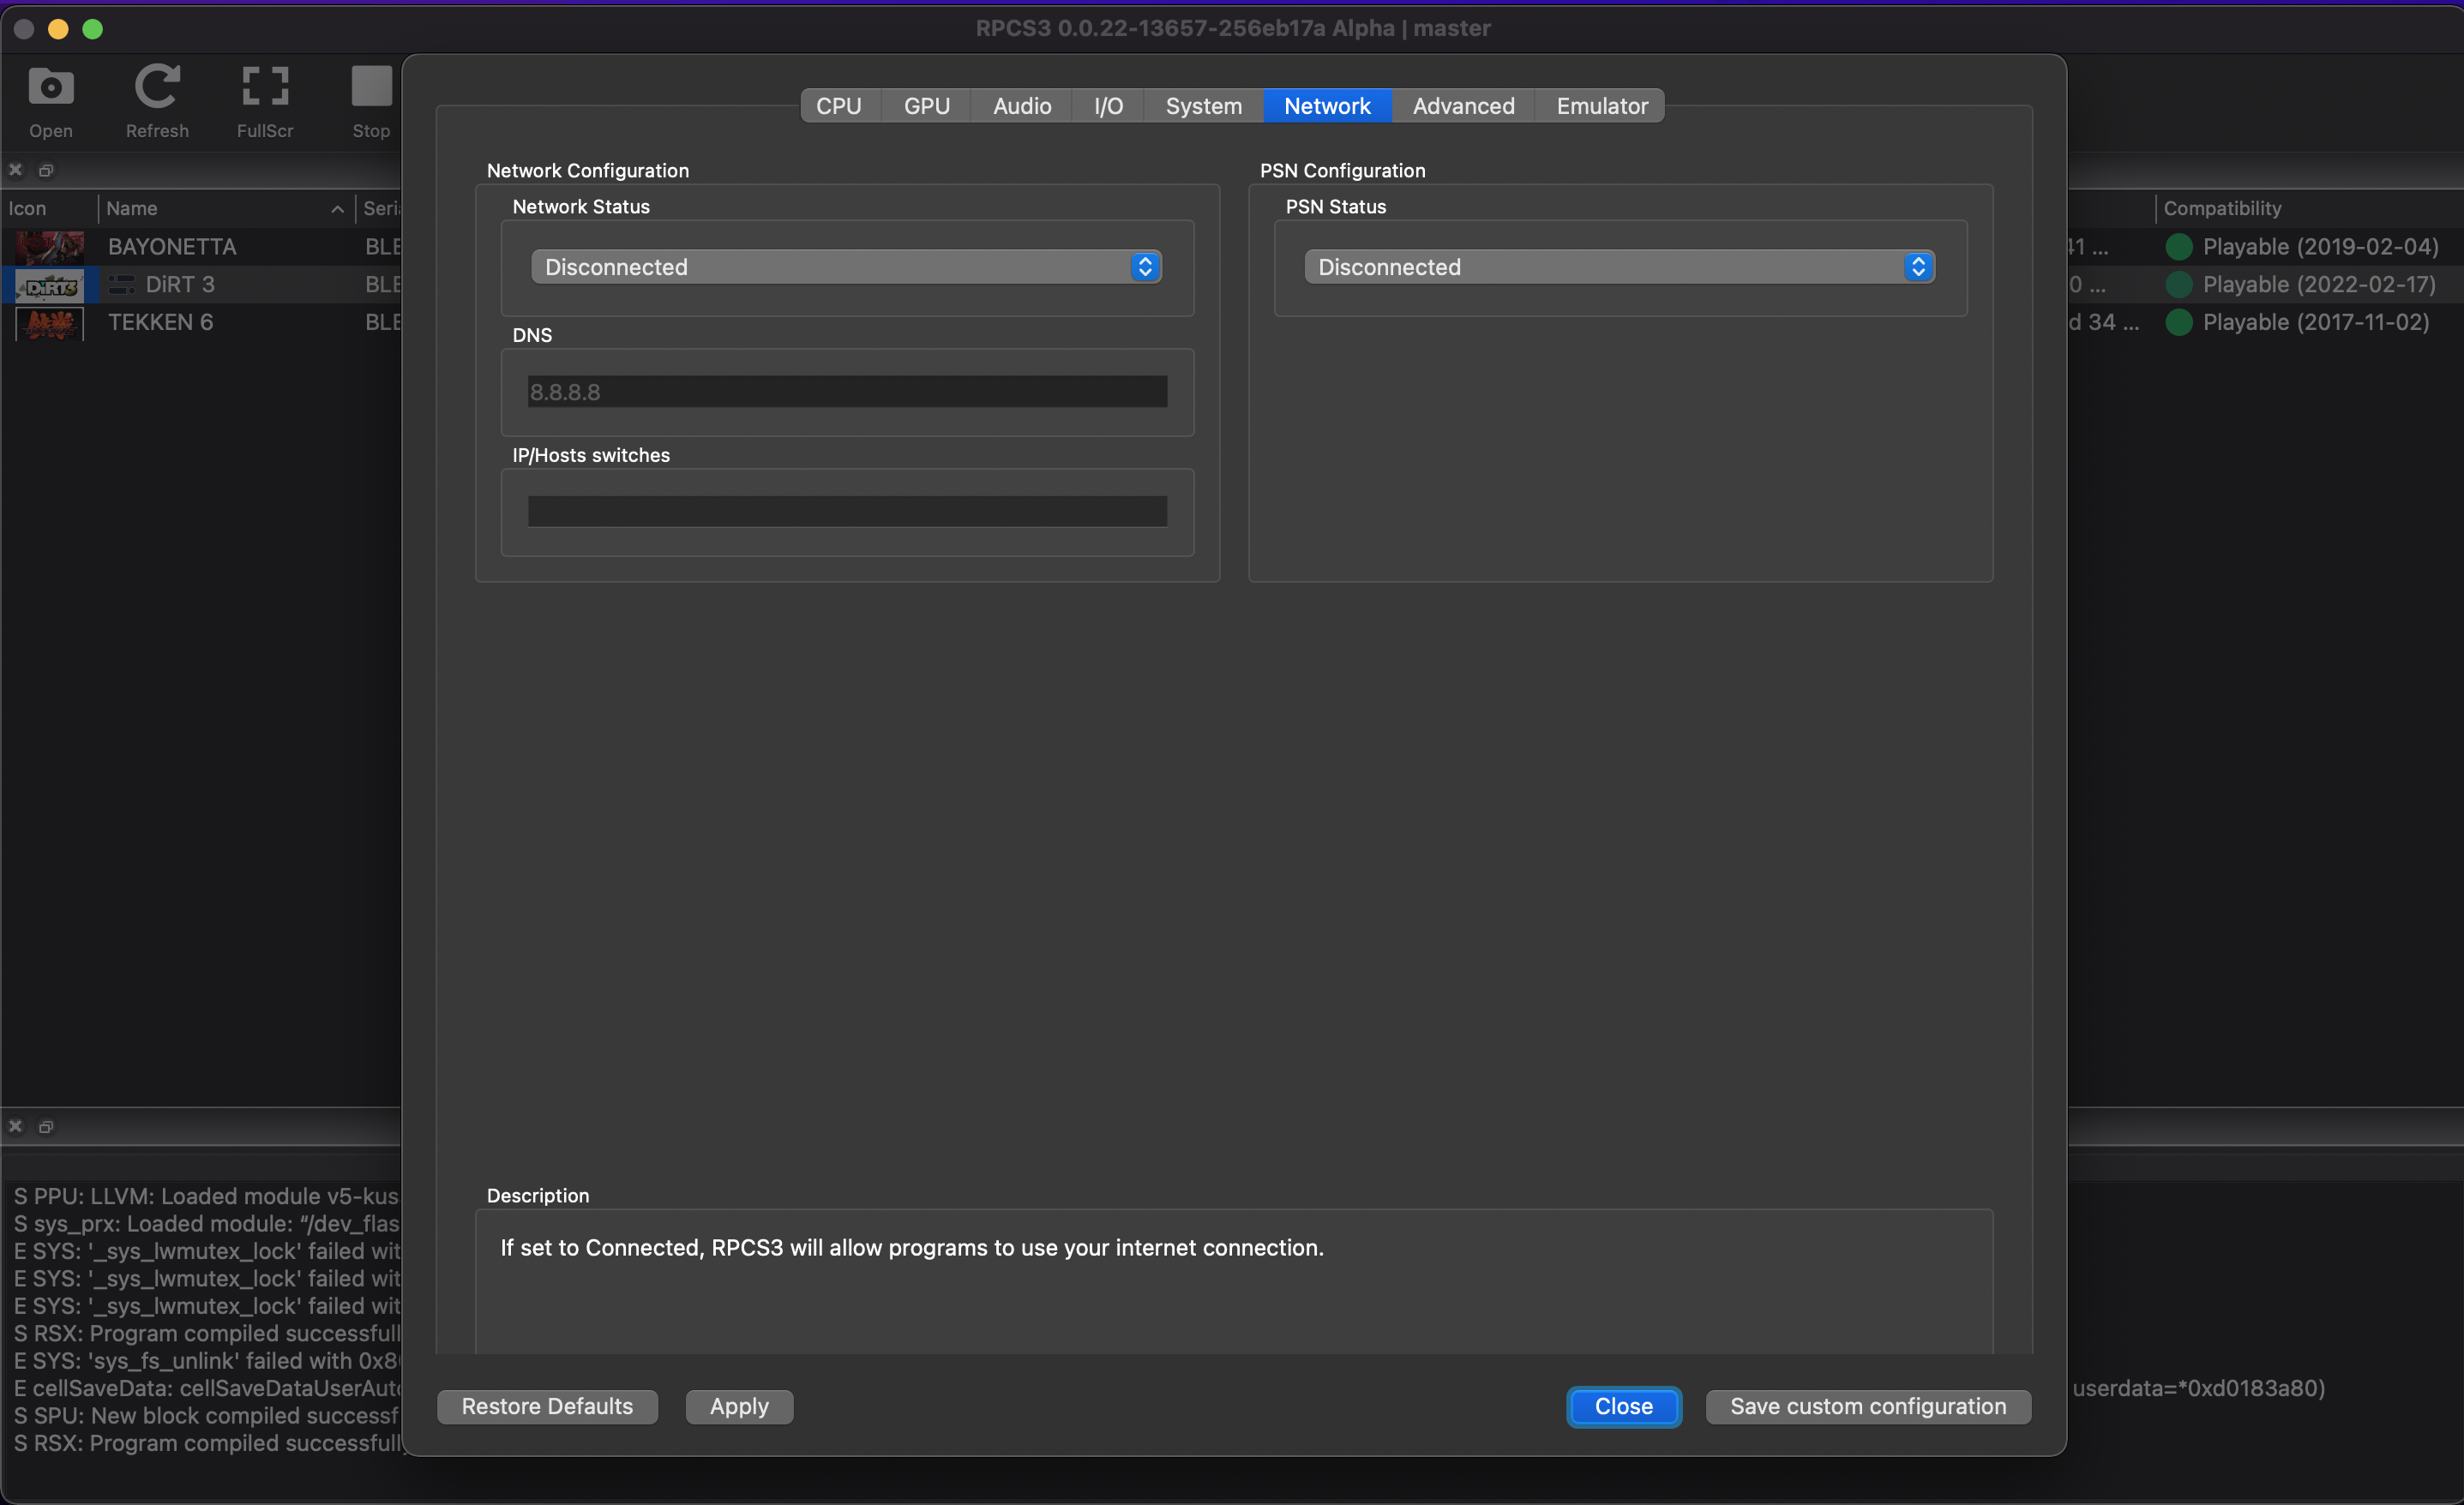This screenshot has height=1505, width=2464.
Task: Switch to the Advanced tab
Action: coord(1463,106)
